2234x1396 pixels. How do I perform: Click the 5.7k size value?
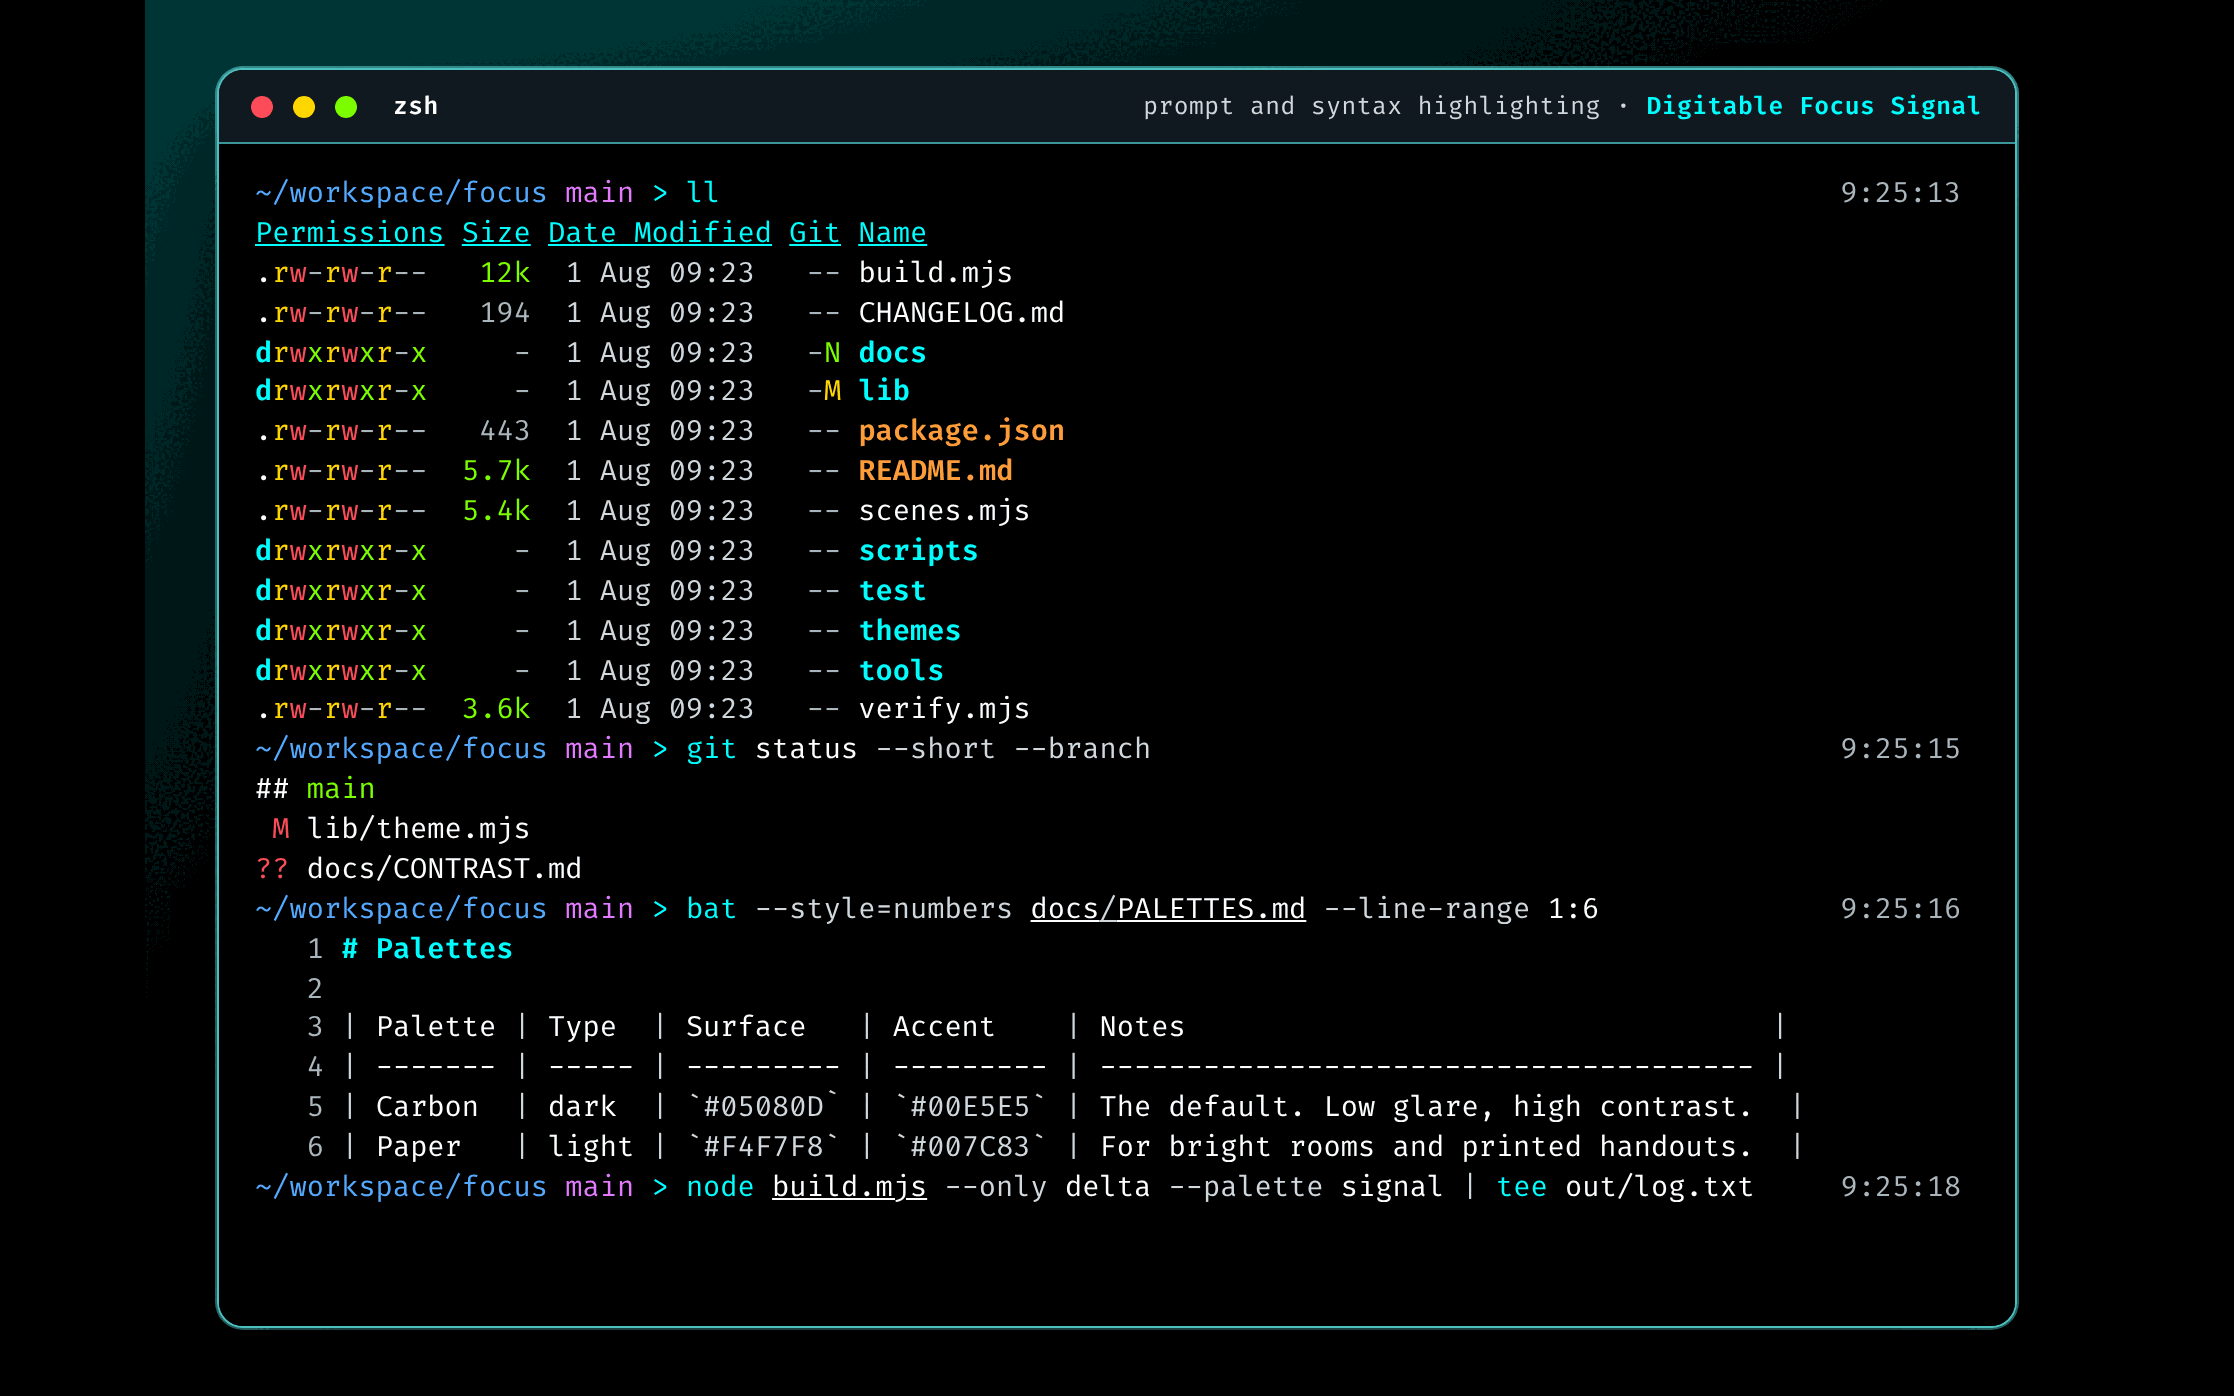(496, 471)
